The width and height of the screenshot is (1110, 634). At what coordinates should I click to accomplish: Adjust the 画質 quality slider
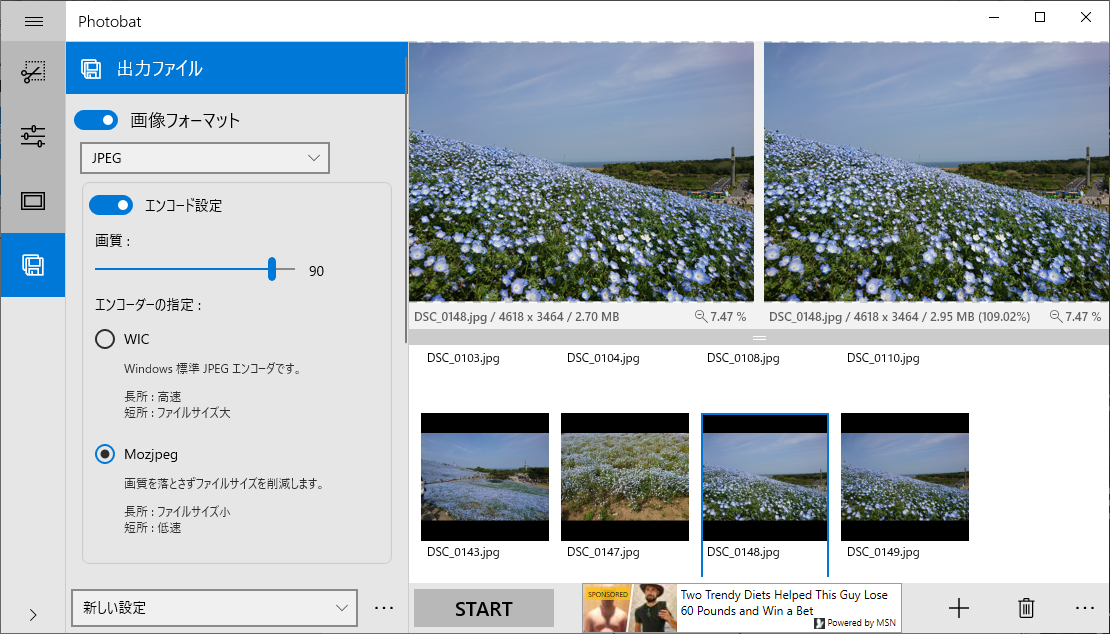(x=272, y=269)
